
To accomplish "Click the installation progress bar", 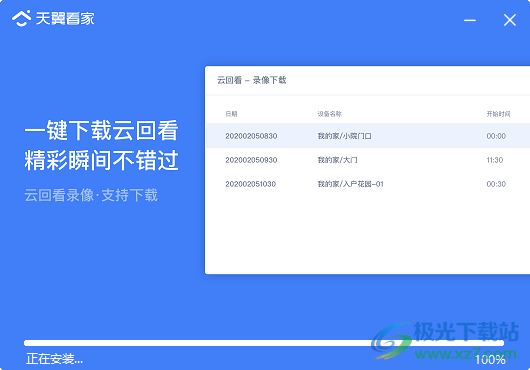I will [x=264, y=343].
